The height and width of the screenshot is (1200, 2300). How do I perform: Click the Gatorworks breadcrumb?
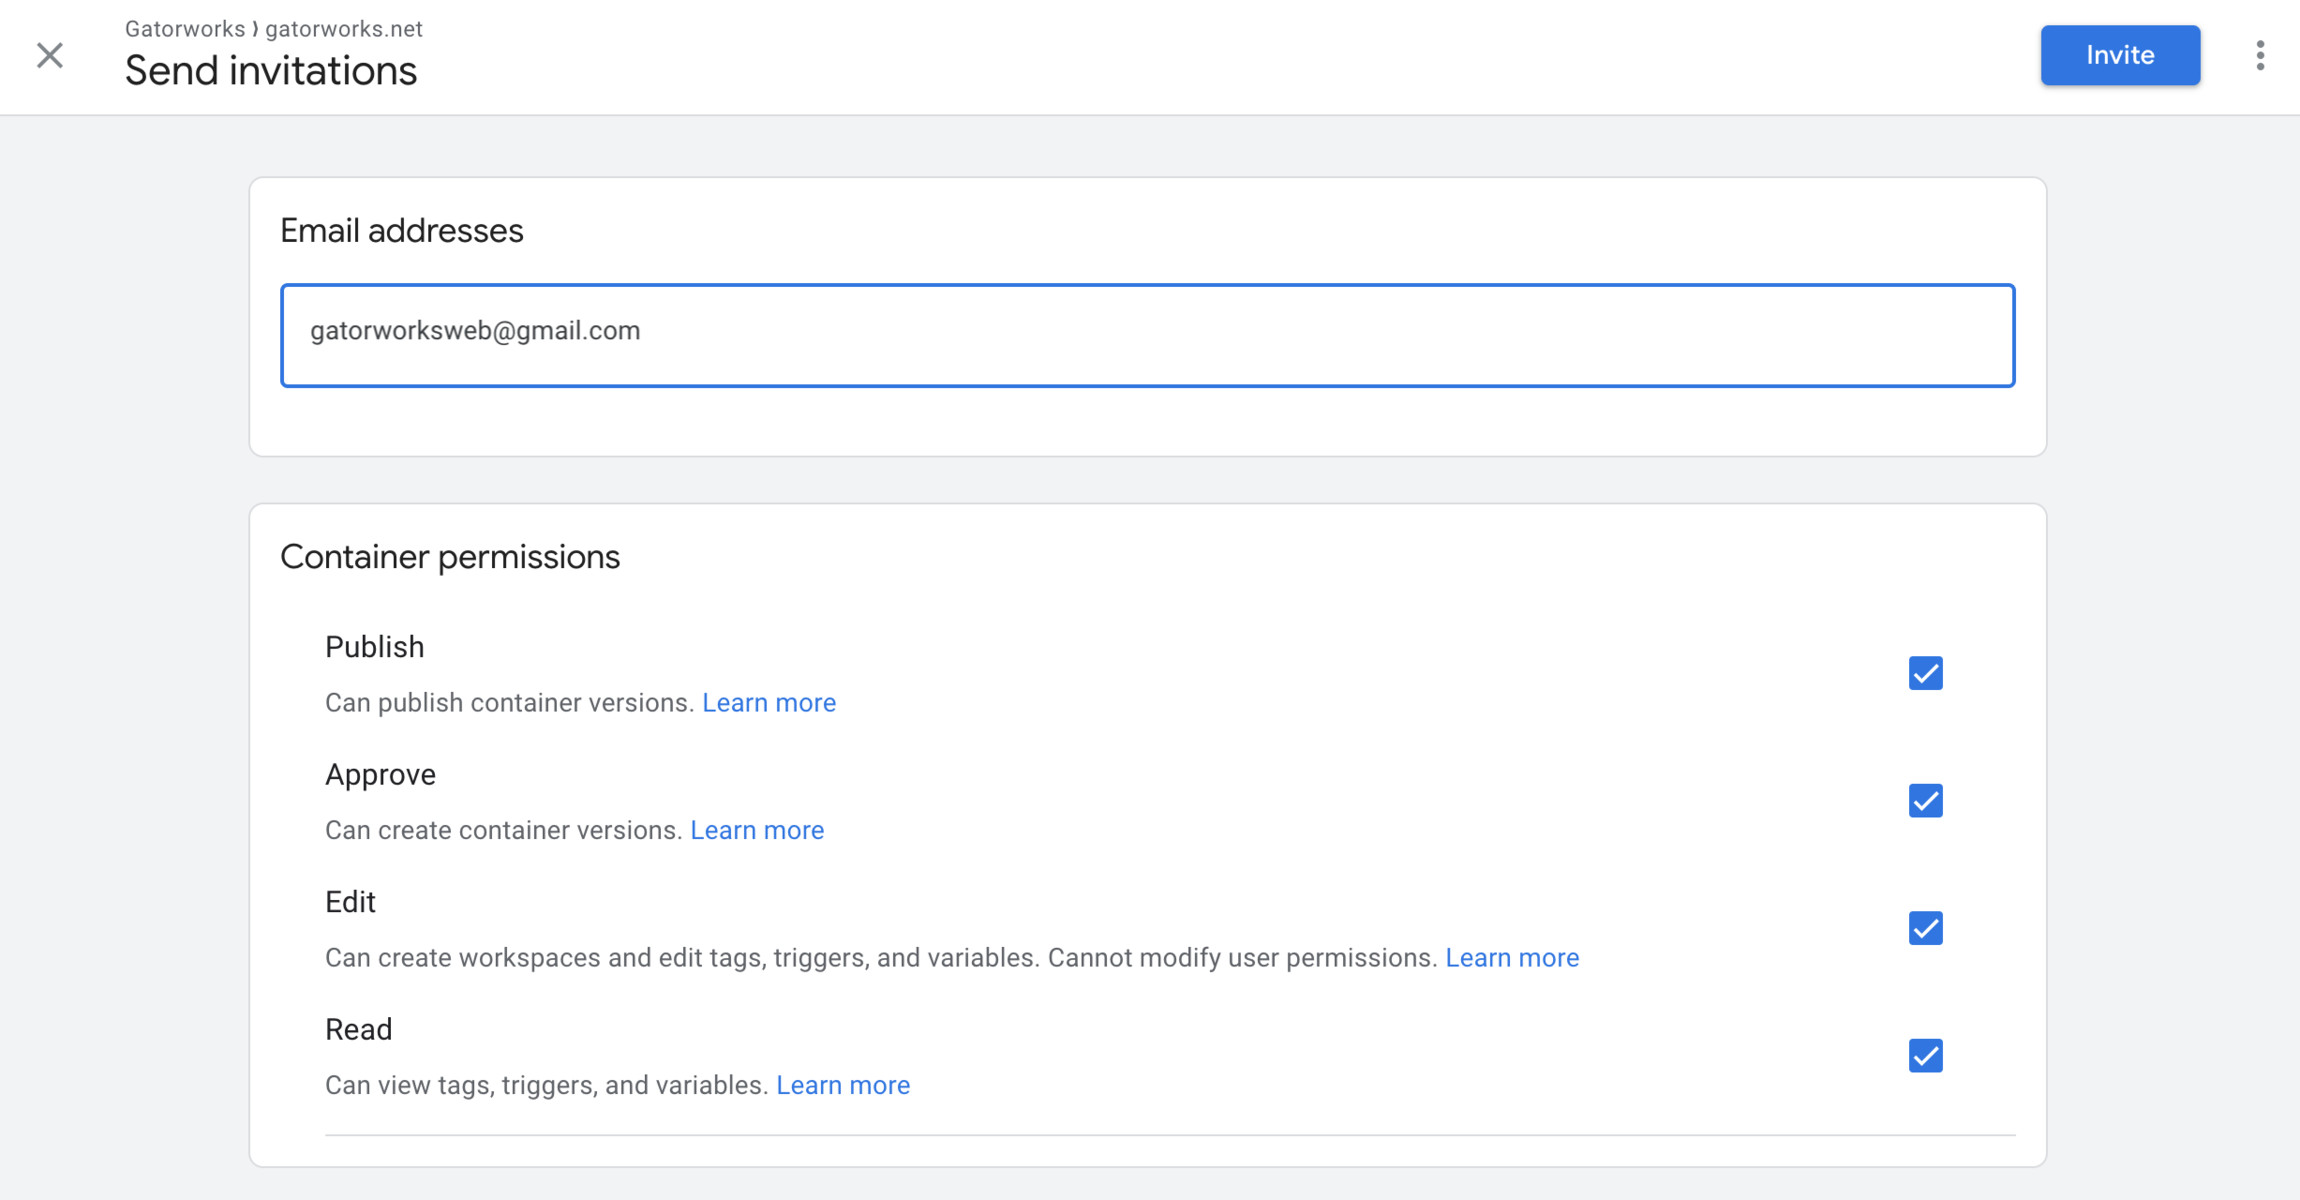185,29
